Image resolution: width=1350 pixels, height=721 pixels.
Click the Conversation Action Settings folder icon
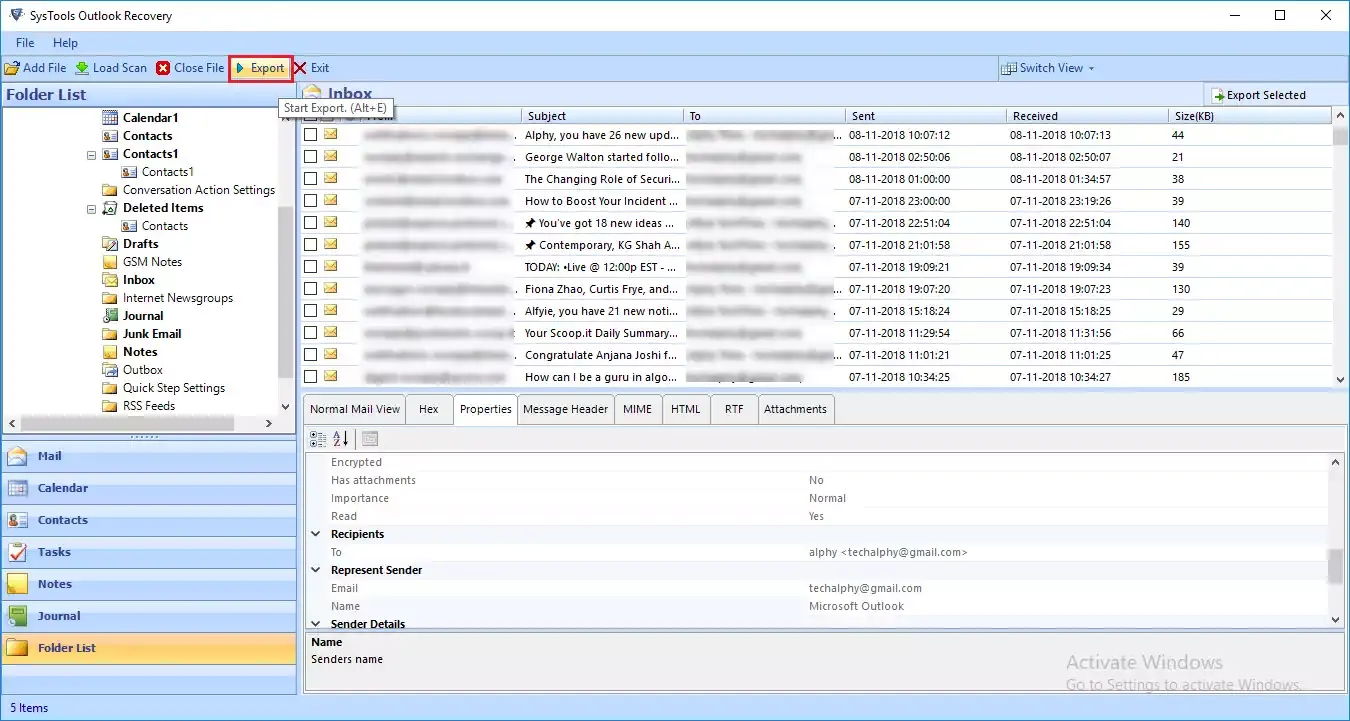110,190
